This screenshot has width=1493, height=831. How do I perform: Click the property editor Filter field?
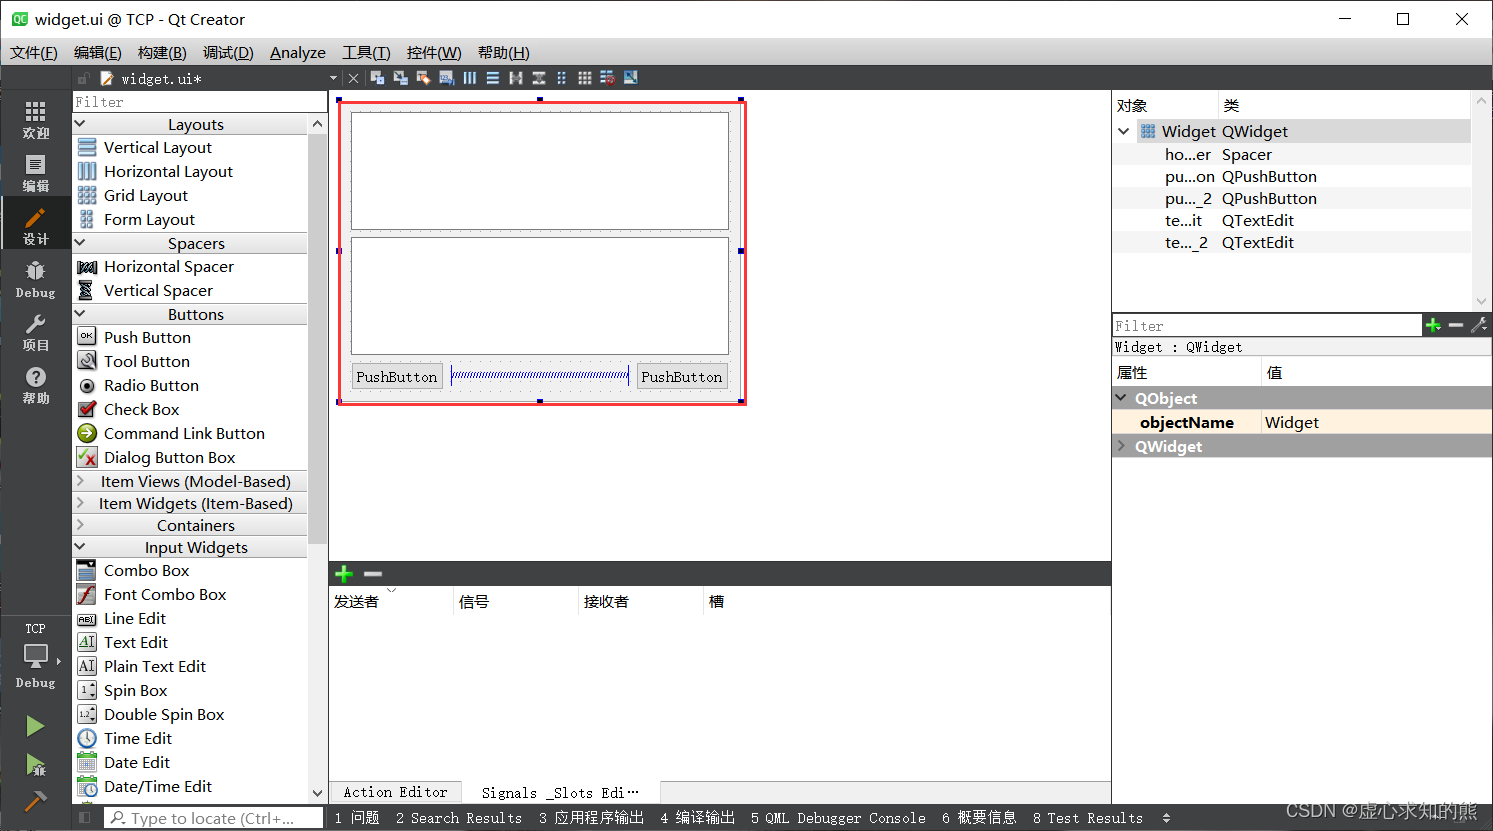tap(1267, 326)
